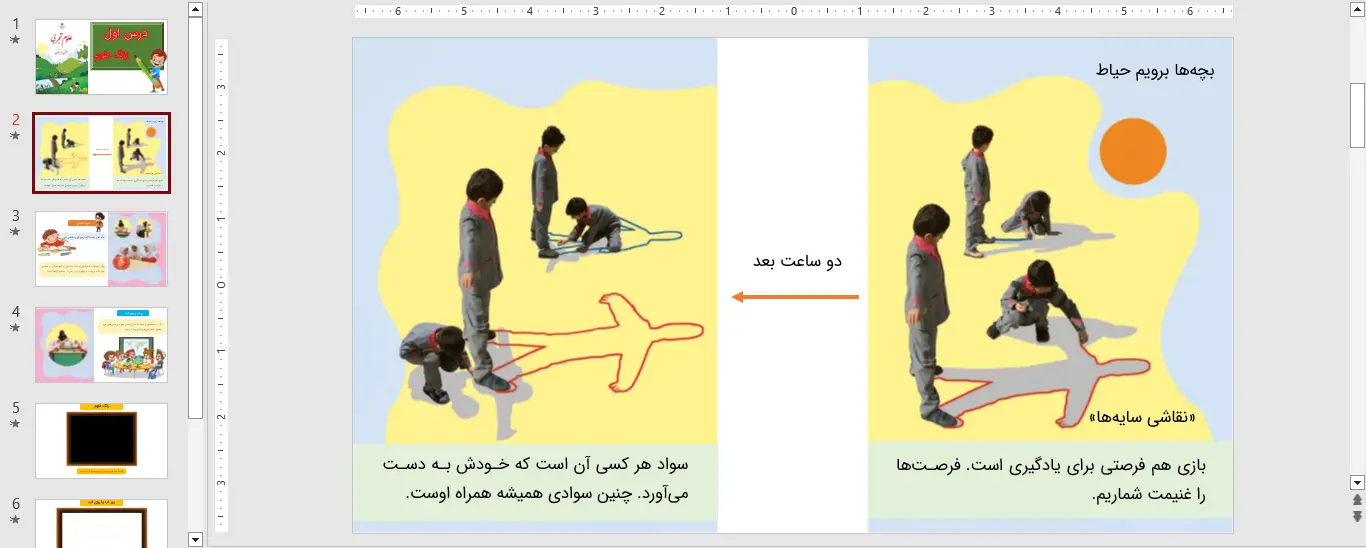The width and height of the screenshot is (1366, 548).
Task: Click the animation star icon of slide 3
Action: [15, 232]
